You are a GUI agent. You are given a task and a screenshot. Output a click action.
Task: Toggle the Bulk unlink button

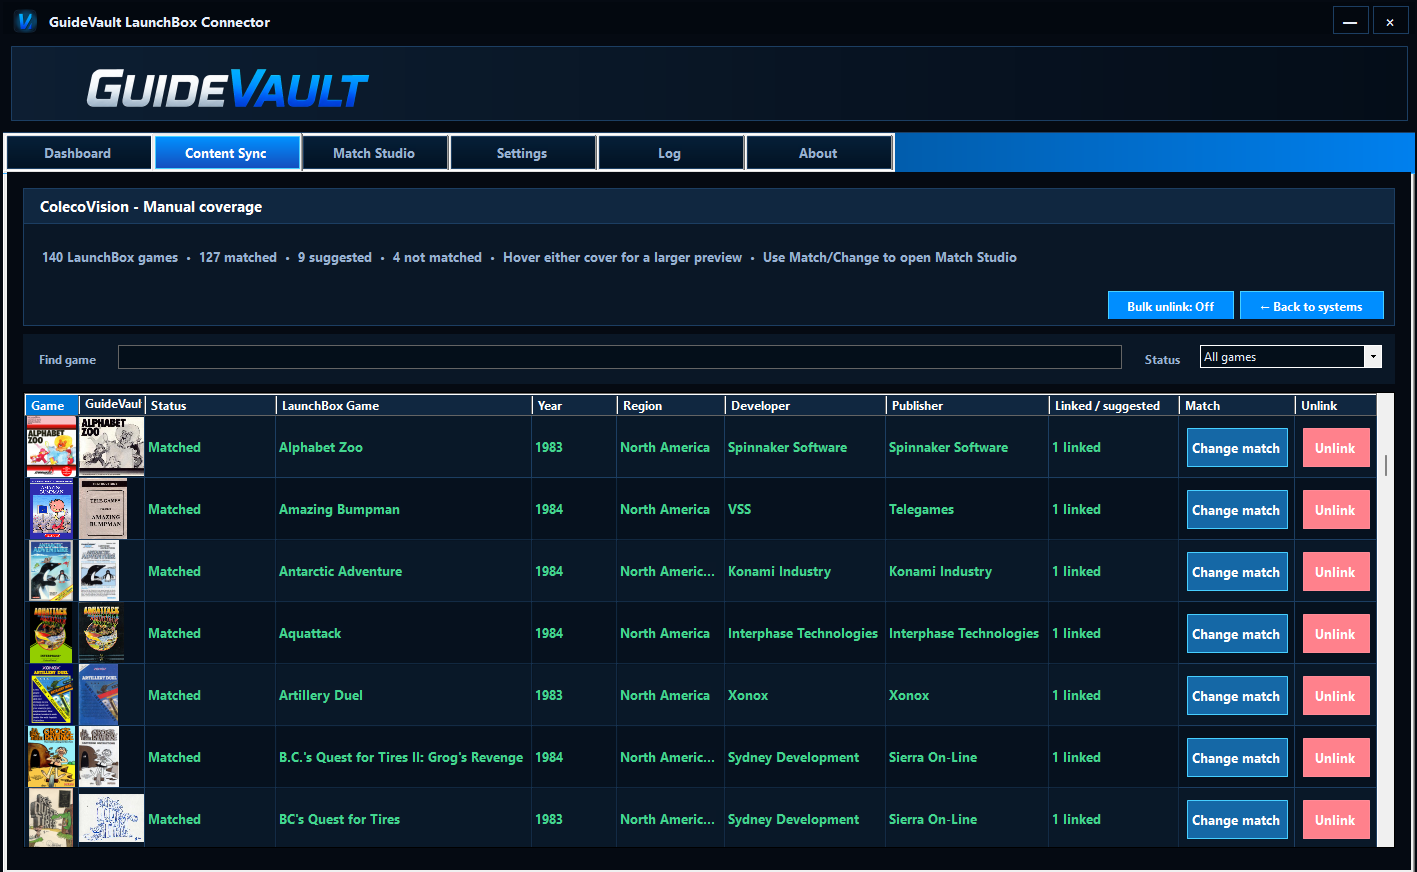[x=1171, y=306]
